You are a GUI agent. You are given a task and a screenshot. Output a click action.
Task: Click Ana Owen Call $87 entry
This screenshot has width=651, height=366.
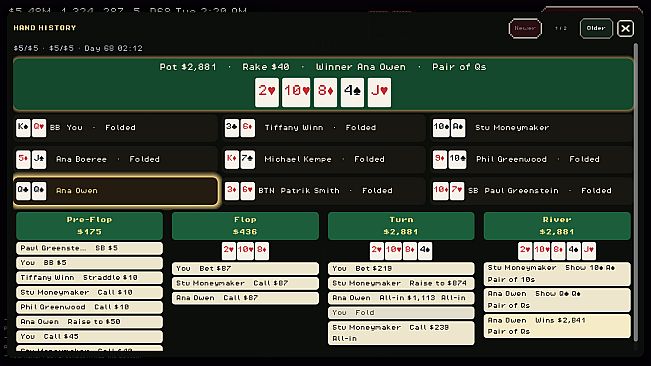(245, 298)
